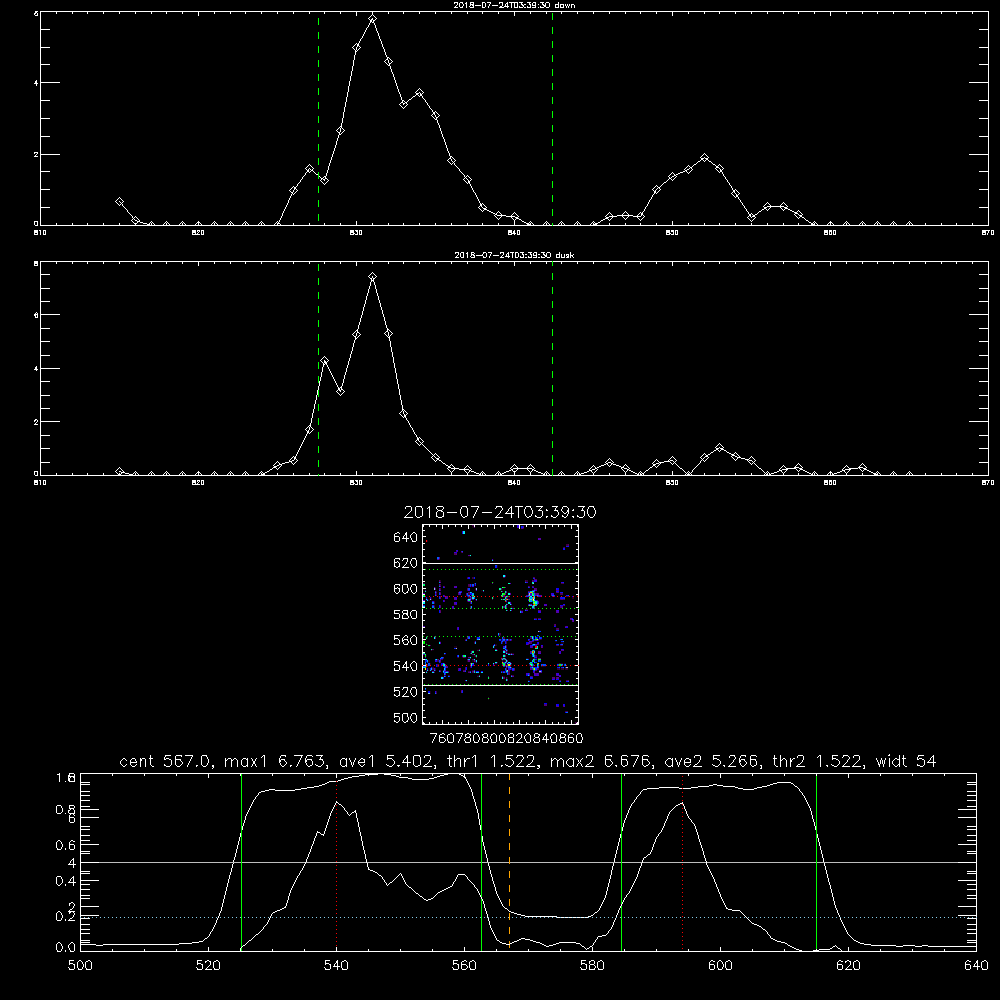
Task: Click the first diamond data point in dawn plot
Action: tap(119, 202)
